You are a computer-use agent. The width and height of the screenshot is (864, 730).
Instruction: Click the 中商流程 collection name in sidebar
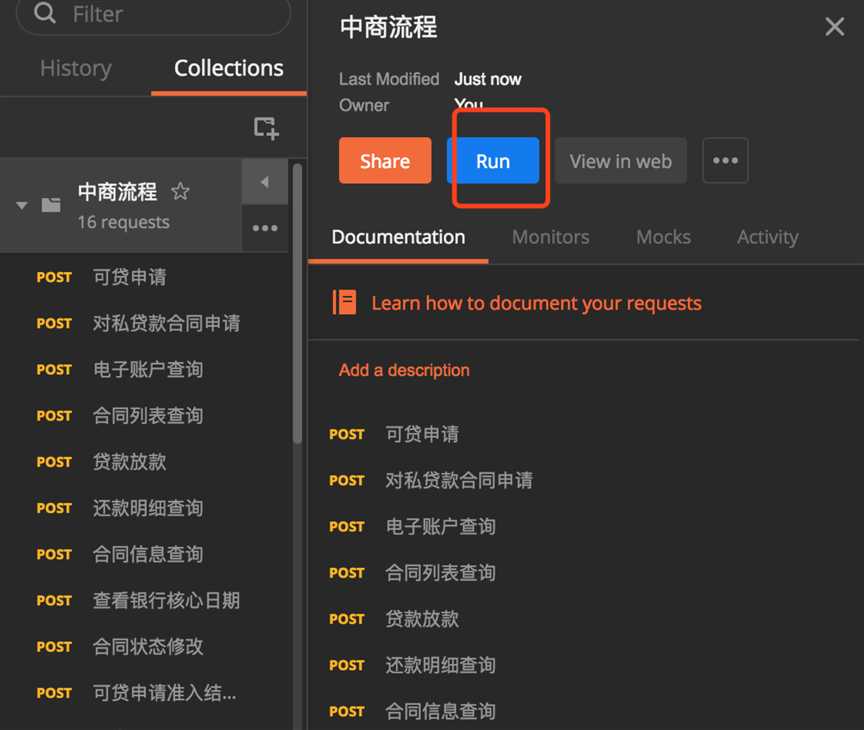(x=117, y=192)
